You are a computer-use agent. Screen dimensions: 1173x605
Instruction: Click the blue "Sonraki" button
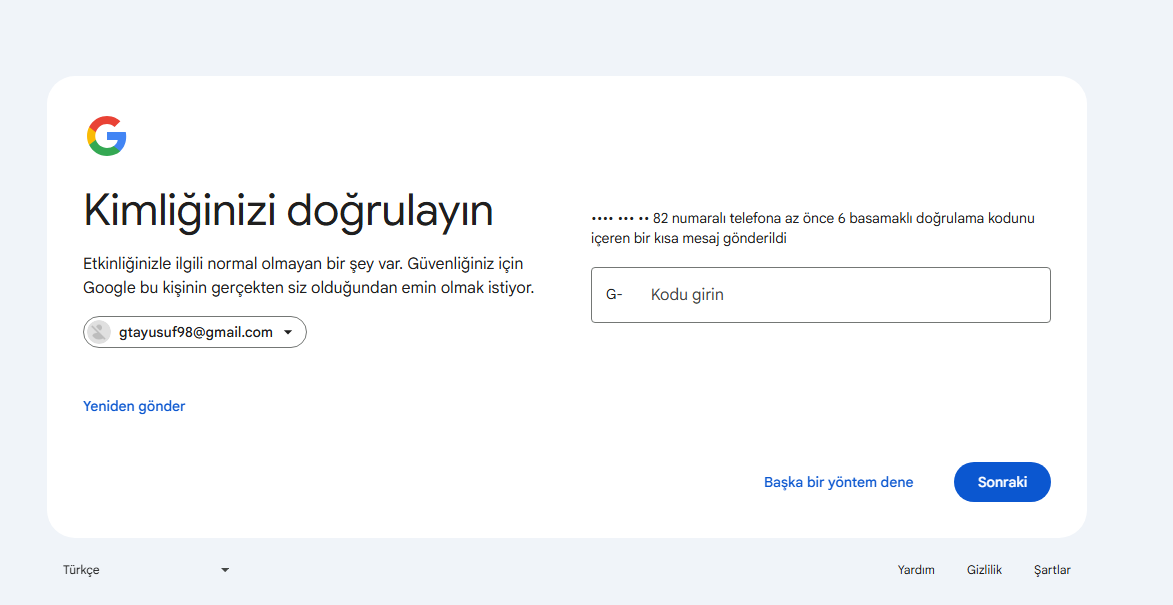click(x=1002, y=482)
